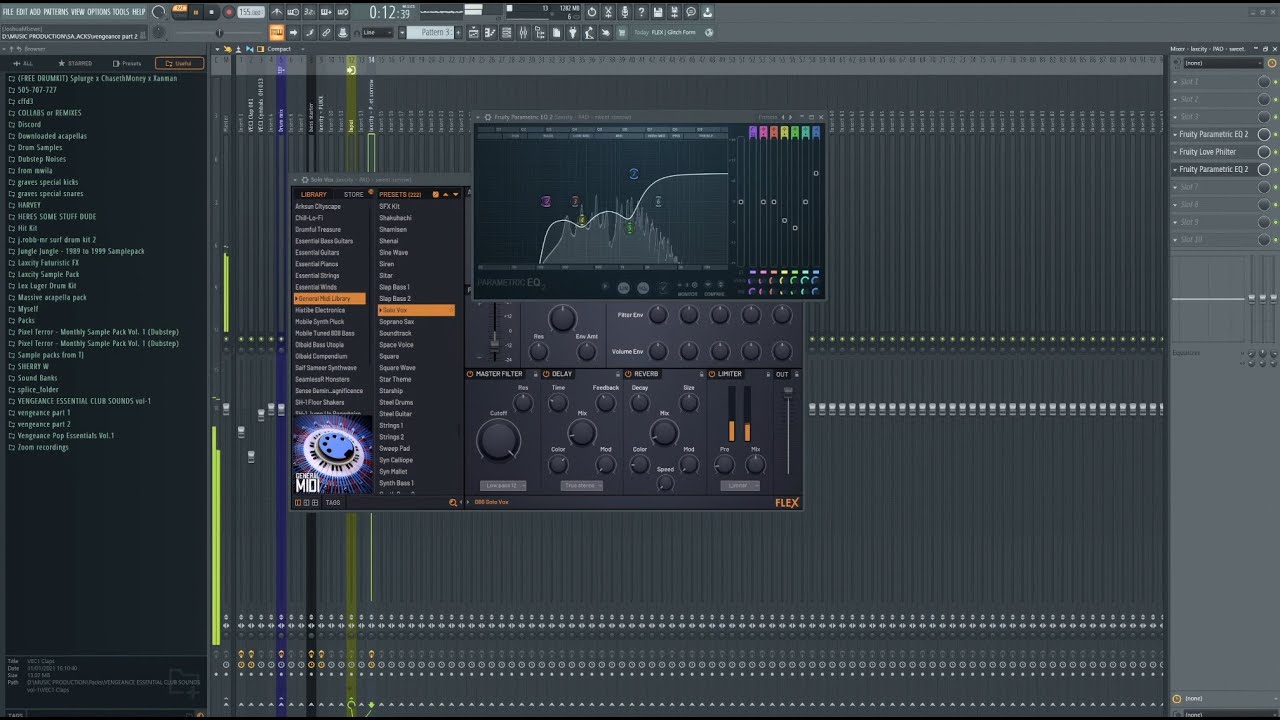1280x720 pixels.
Task: Open the OPTIONS menu
Action: click(x=99, y=12)
